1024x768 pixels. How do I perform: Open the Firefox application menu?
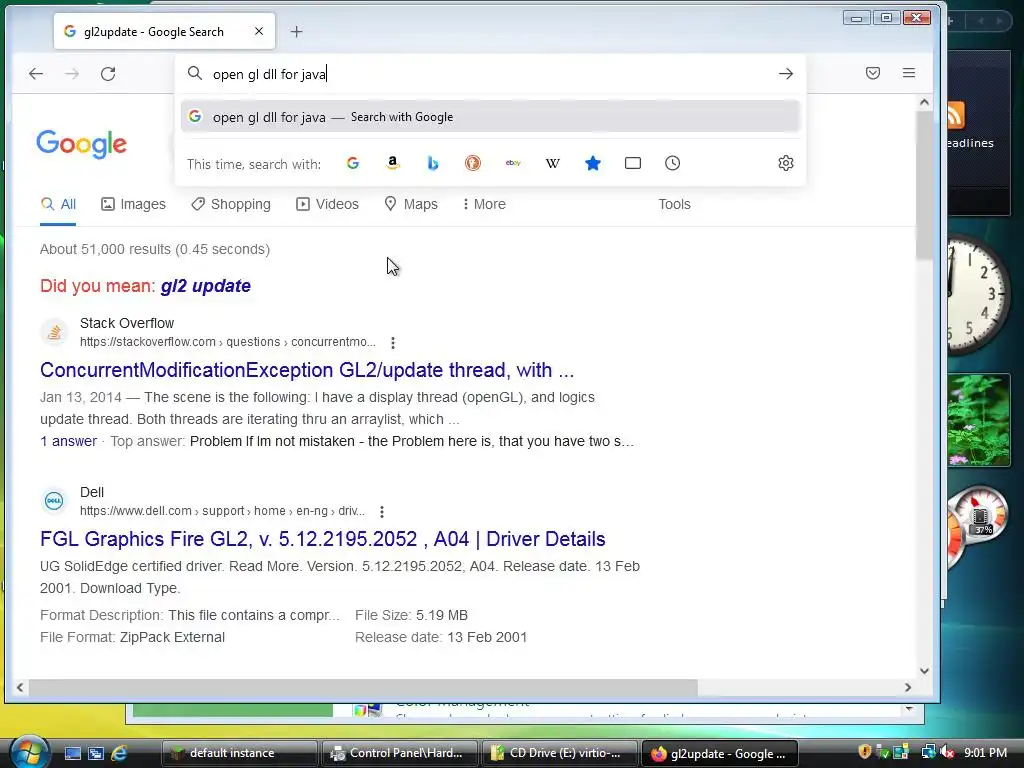[x=908, y=73]
